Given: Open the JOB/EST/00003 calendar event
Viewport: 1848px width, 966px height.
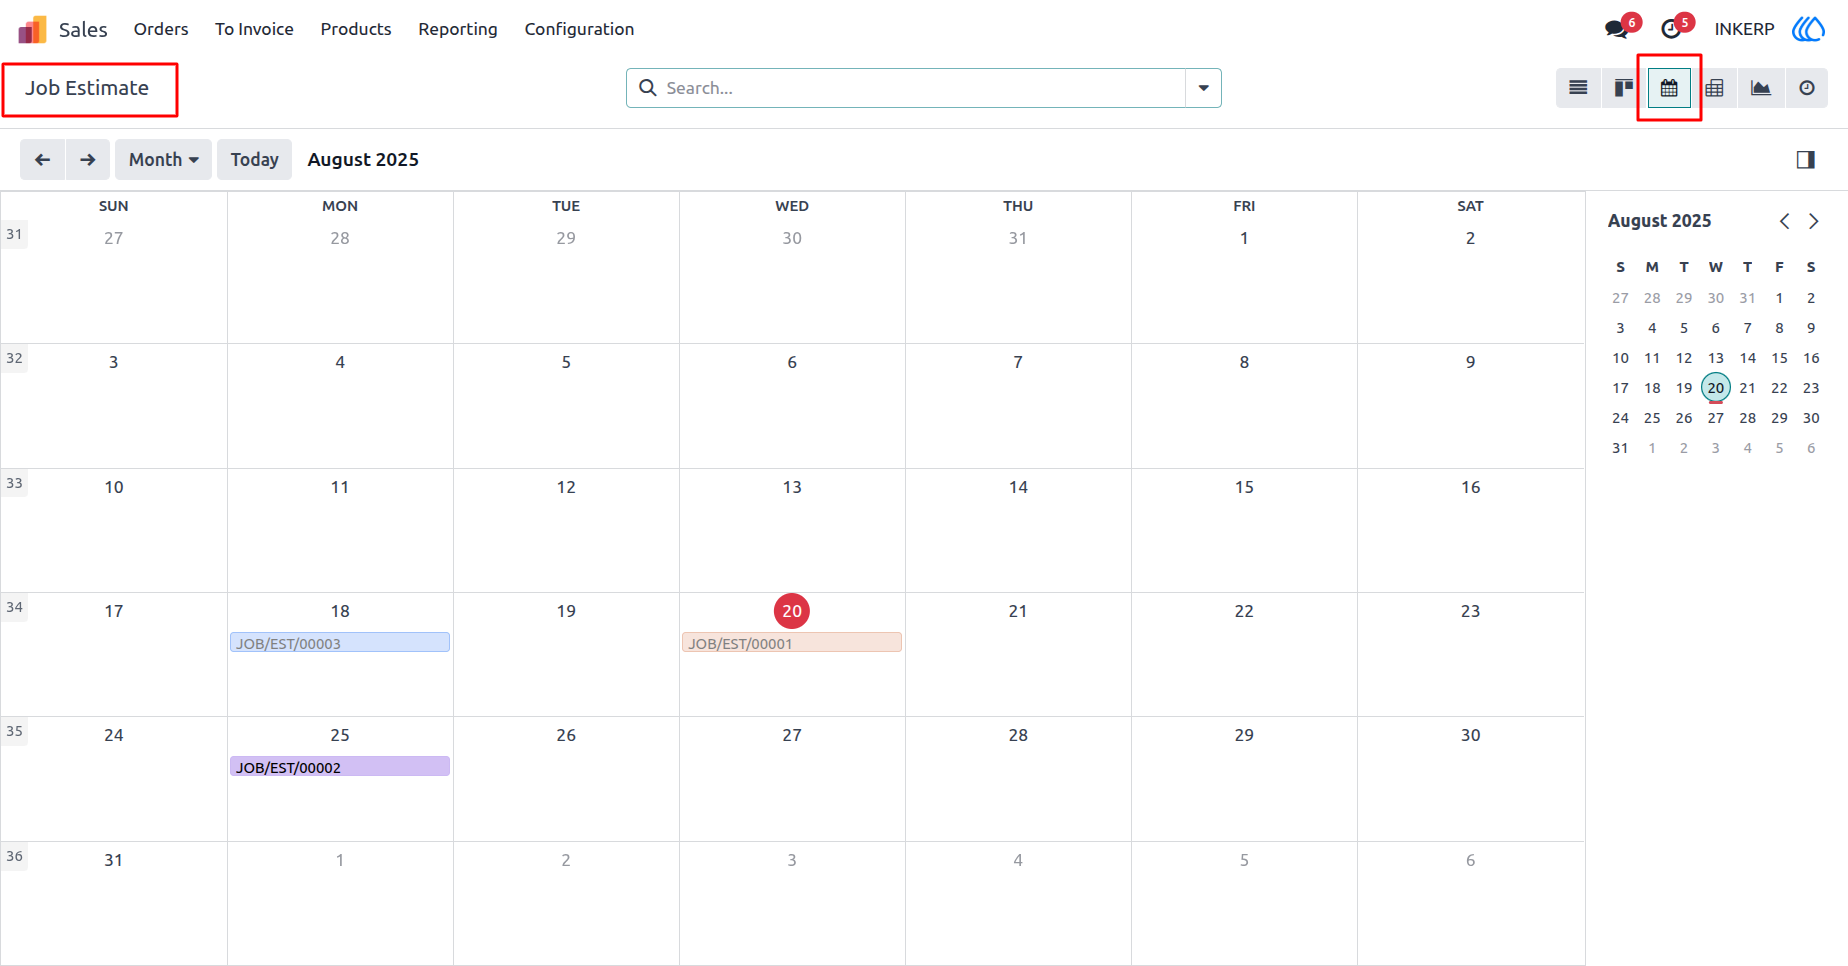Looking at the screenshot, I should pos(340,643).
